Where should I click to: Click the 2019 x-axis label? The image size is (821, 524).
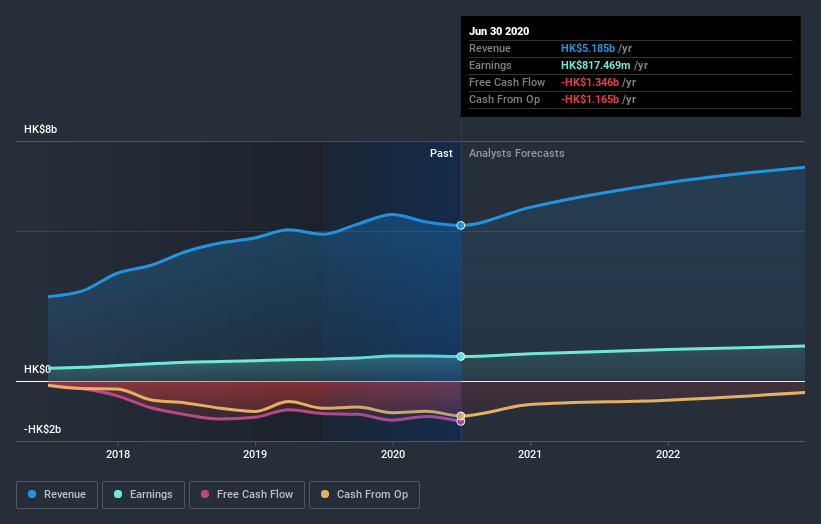tap(255, 454)
